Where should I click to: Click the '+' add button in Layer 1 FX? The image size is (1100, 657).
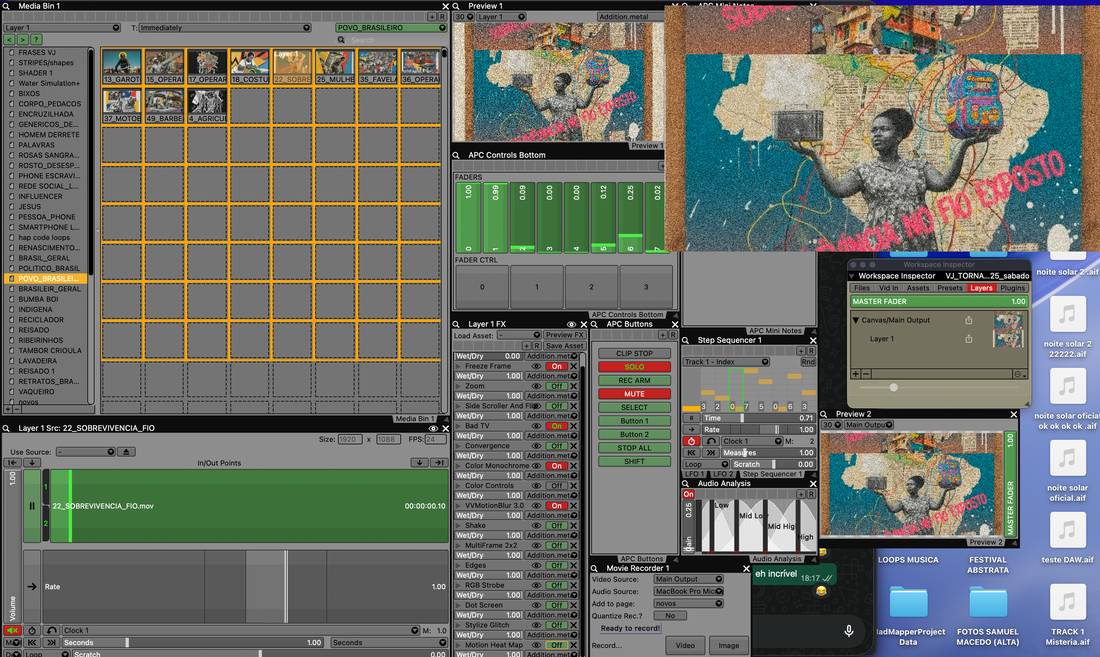pyautogui.click(x=526, y=346)
